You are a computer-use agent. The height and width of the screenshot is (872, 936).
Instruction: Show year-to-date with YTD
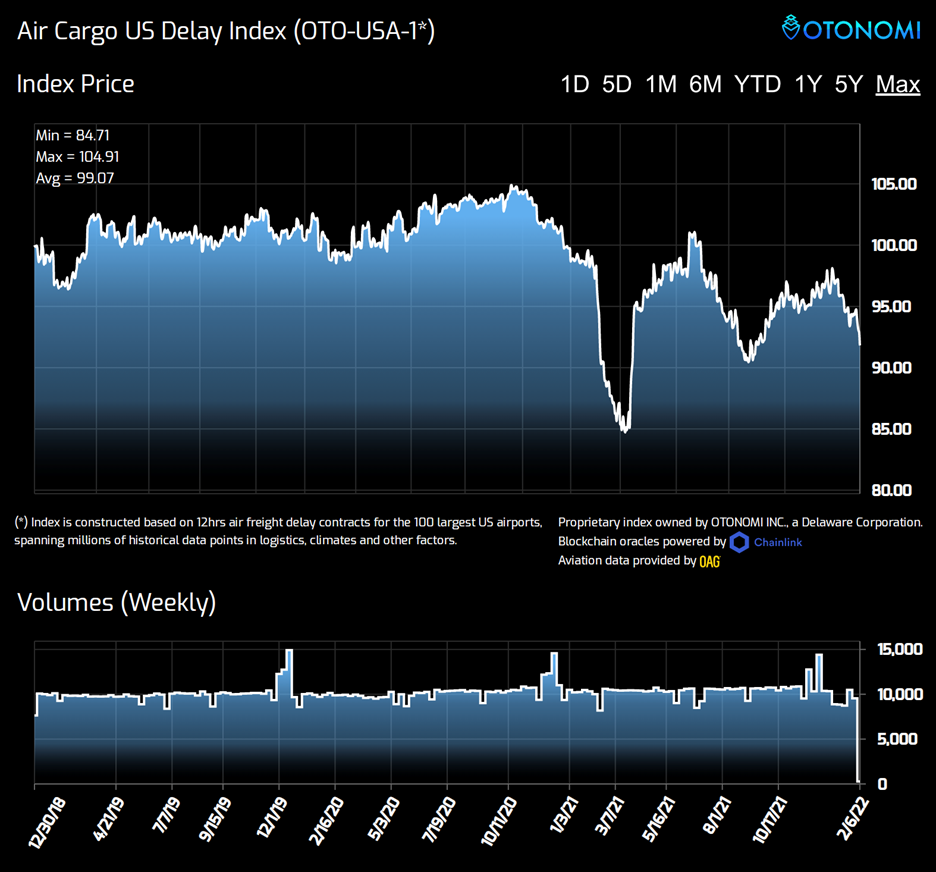point(757,84)
